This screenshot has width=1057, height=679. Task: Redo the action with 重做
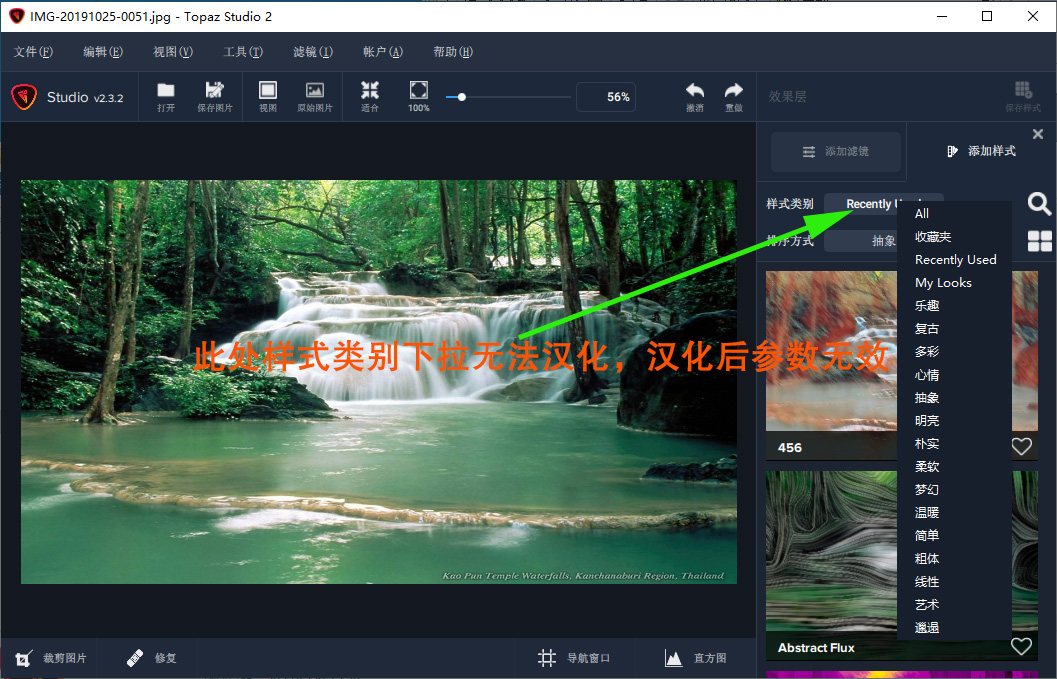[x=733, y=96]
